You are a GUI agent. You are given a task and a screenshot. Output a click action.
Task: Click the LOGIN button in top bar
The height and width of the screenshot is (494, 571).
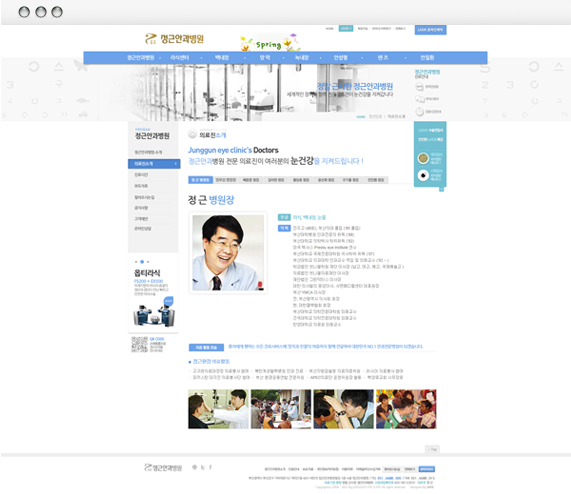(x=346, y=28)
